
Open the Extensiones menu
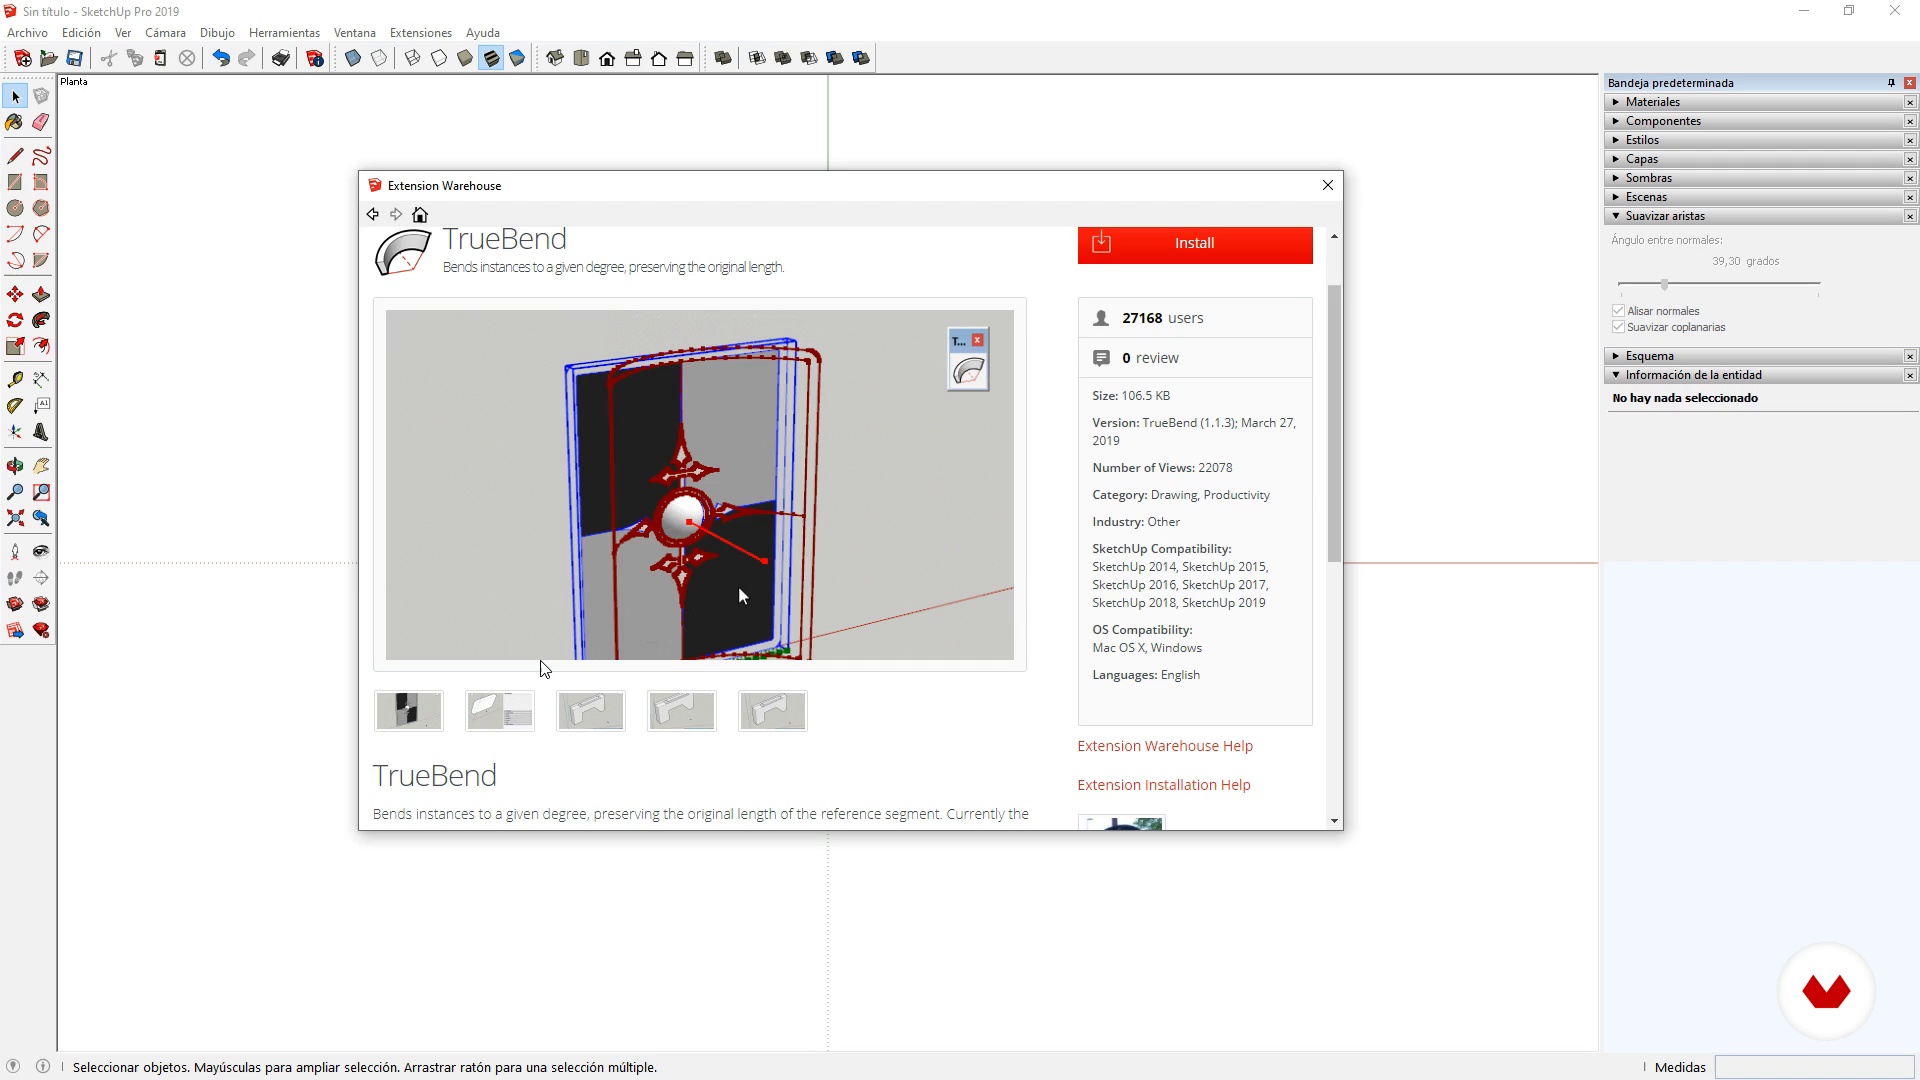pos(420,33)
